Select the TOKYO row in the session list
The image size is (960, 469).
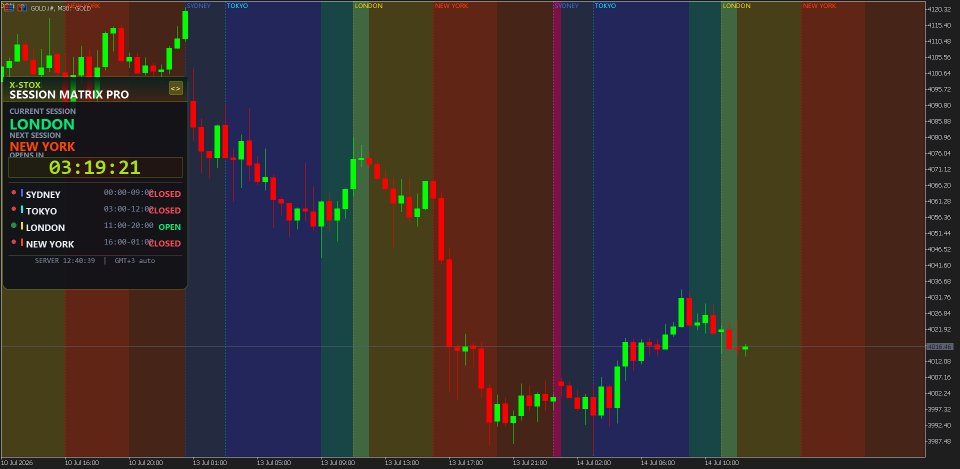click(96, 210)
